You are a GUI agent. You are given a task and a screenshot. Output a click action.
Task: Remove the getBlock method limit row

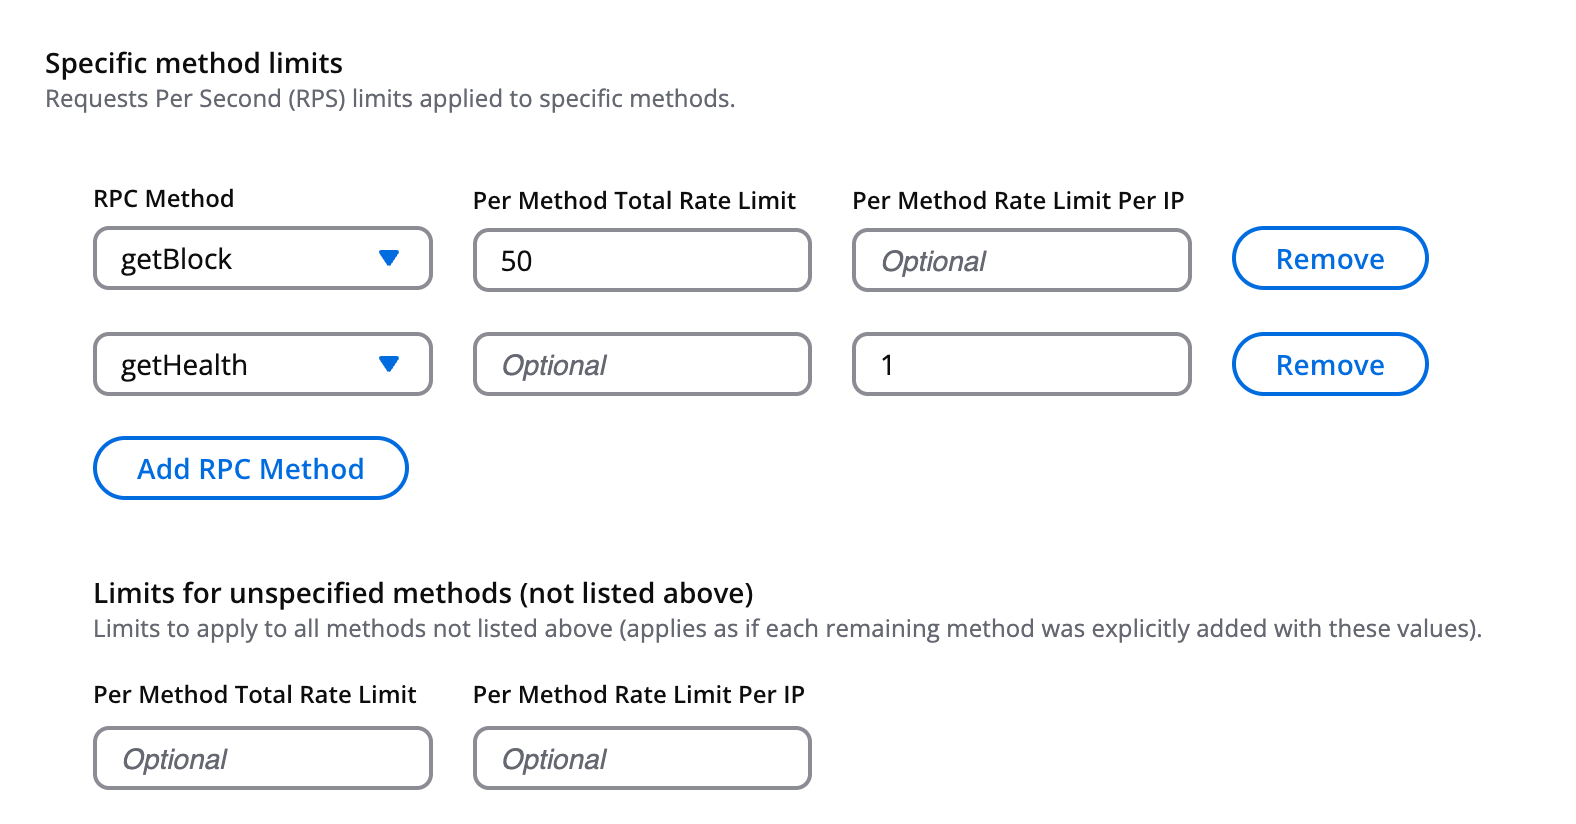[x=1329, y=259]
